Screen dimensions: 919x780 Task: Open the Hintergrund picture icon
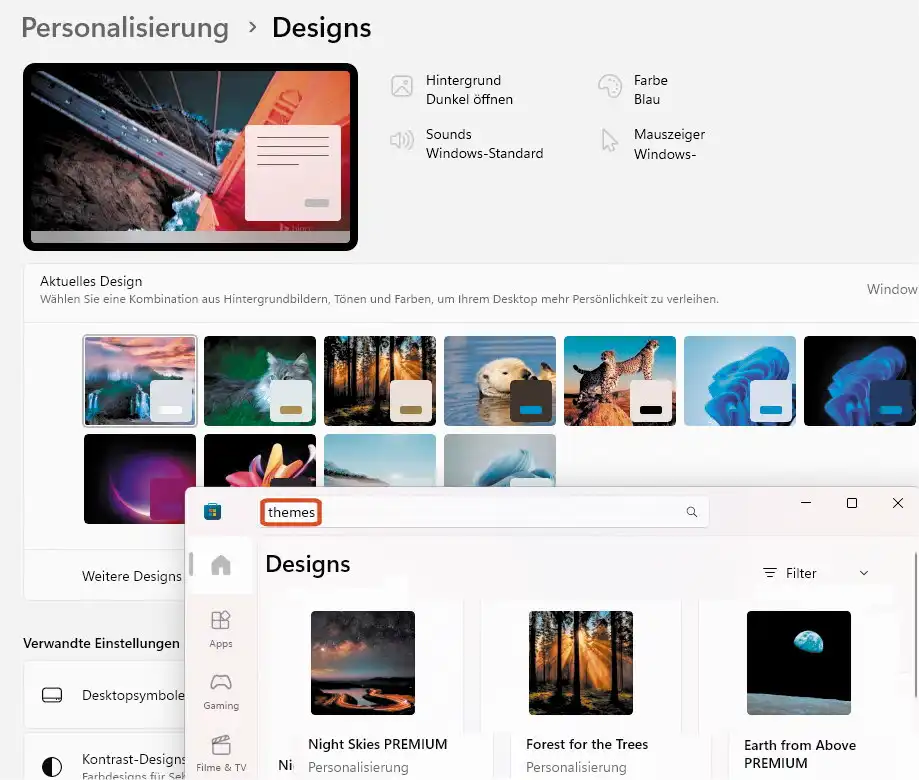point(402,86)
